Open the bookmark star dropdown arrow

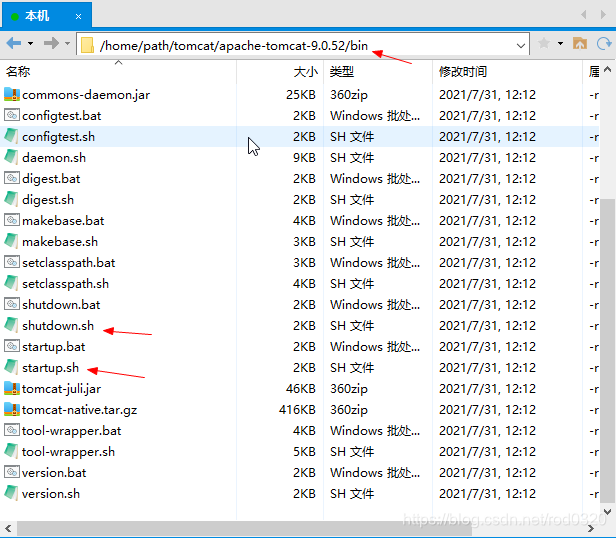(x=561, y=43)
